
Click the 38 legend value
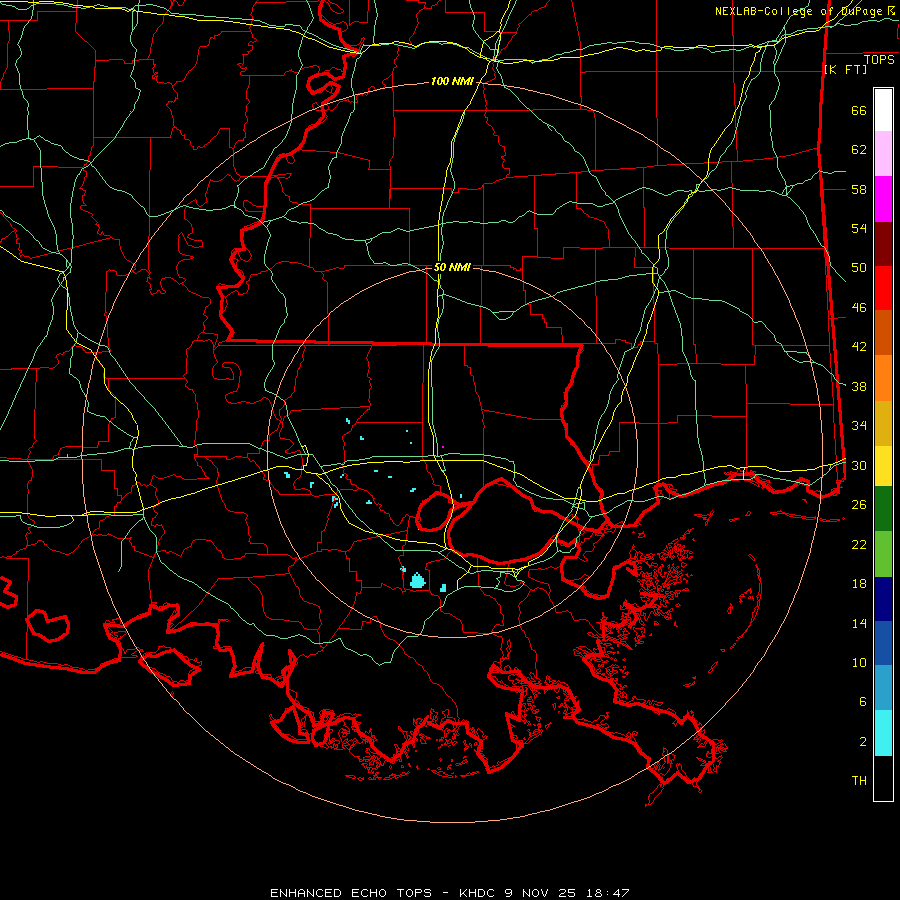859,386
